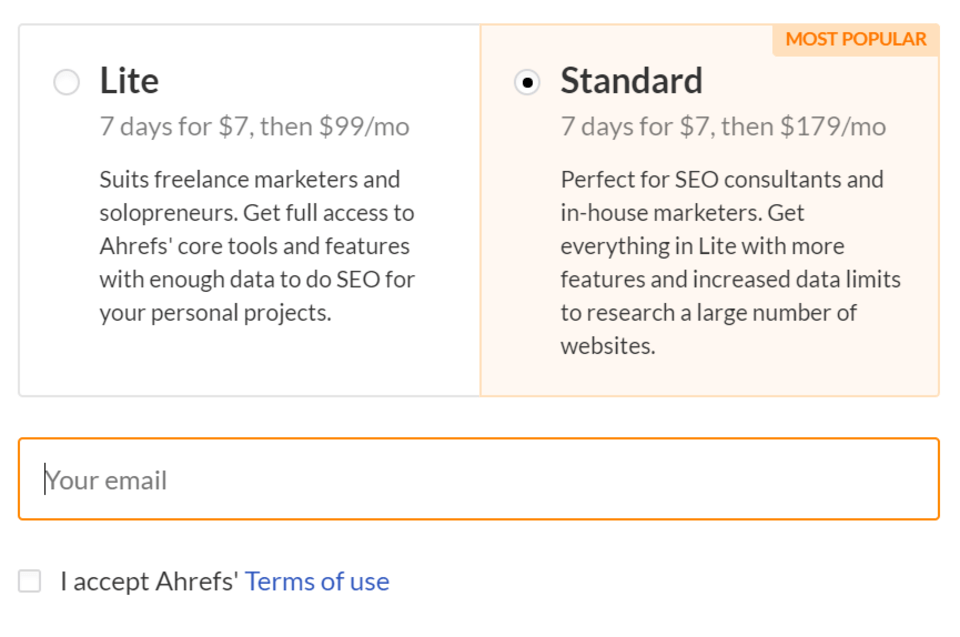Focus the Your email input field
Image resolution: width=960 pixels, height=637 pixels.
479,479
